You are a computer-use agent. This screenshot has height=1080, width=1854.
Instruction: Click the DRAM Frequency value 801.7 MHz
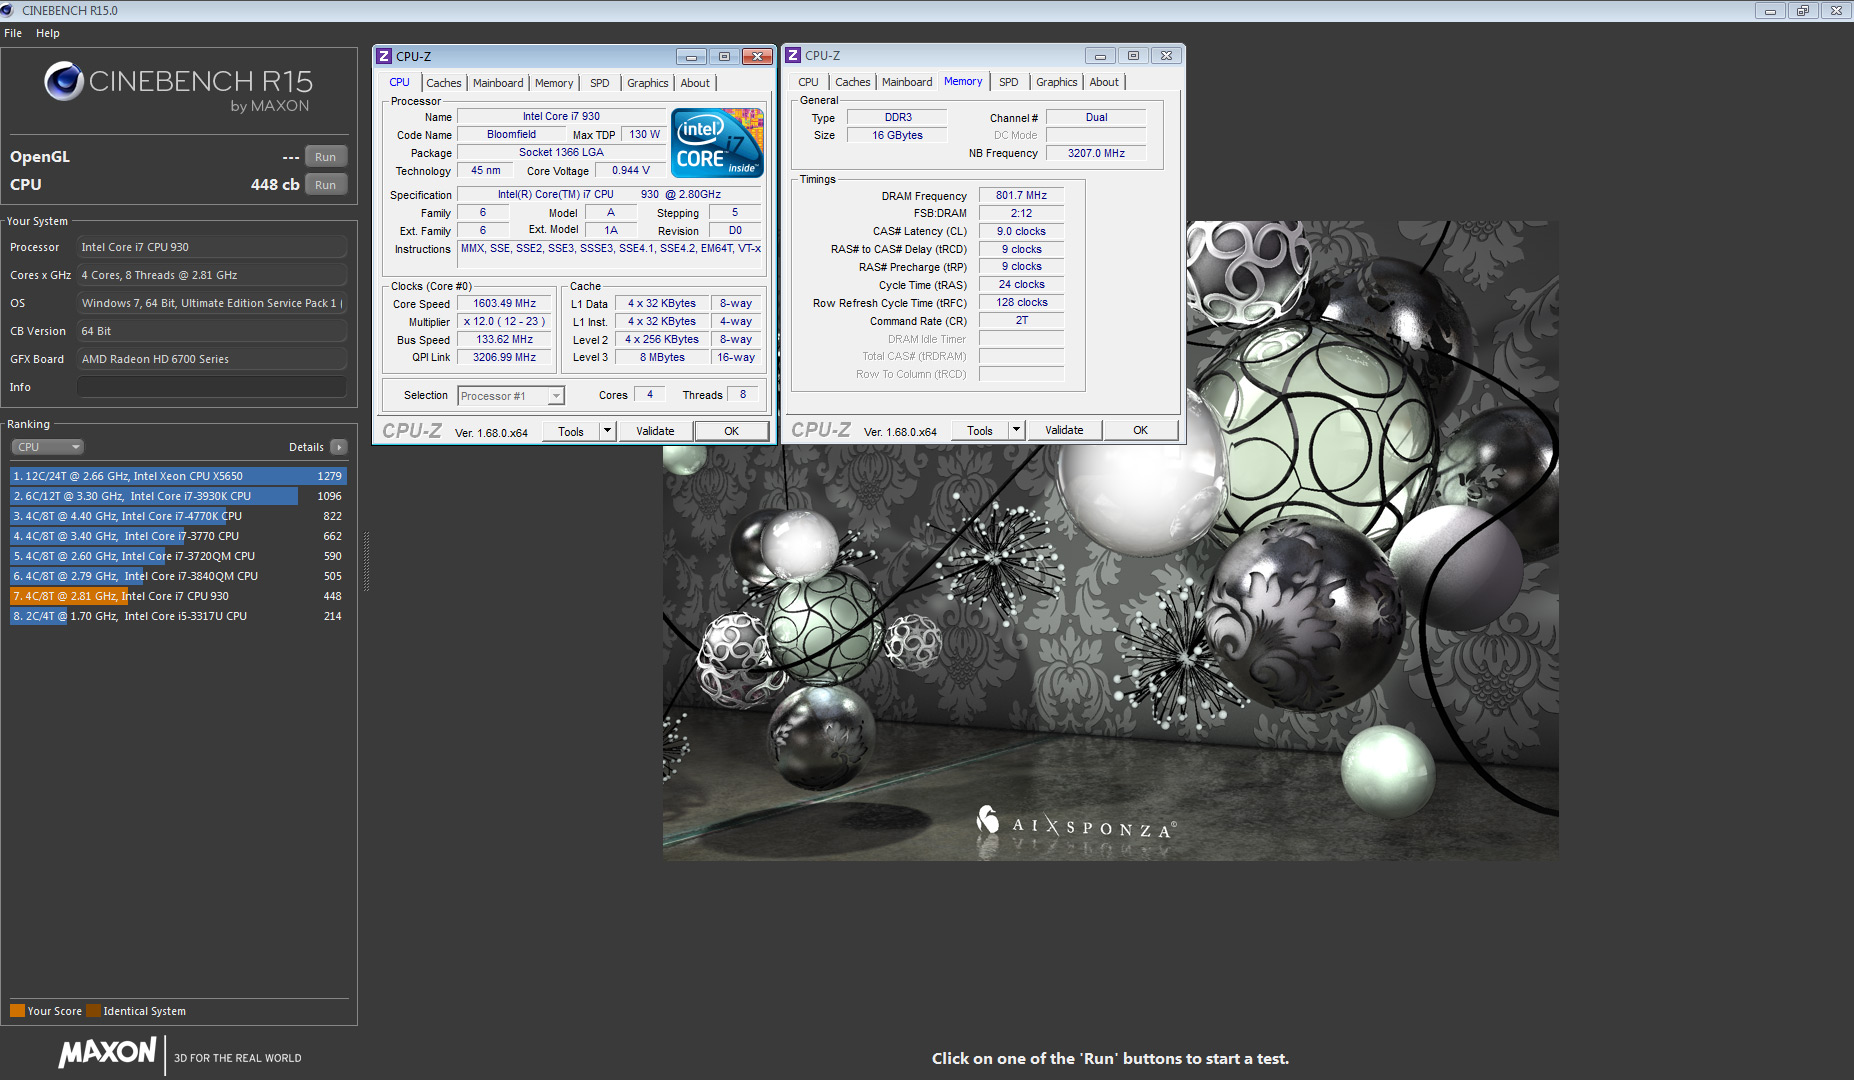click(x=1021, y=195)
